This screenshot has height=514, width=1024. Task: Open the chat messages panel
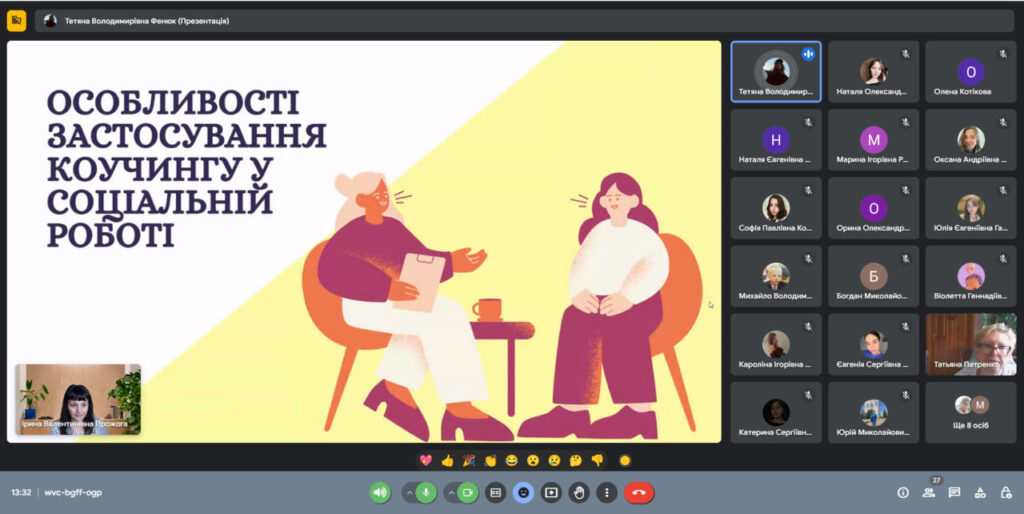tap(954, 492)
